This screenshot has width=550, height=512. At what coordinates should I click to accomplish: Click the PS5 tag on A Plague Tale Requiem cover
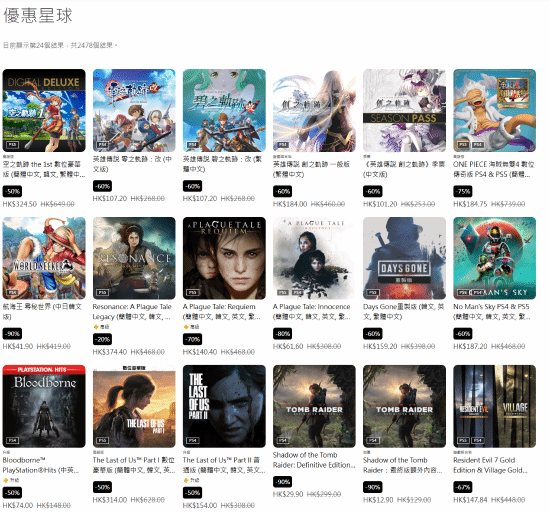tap(193, 292)
